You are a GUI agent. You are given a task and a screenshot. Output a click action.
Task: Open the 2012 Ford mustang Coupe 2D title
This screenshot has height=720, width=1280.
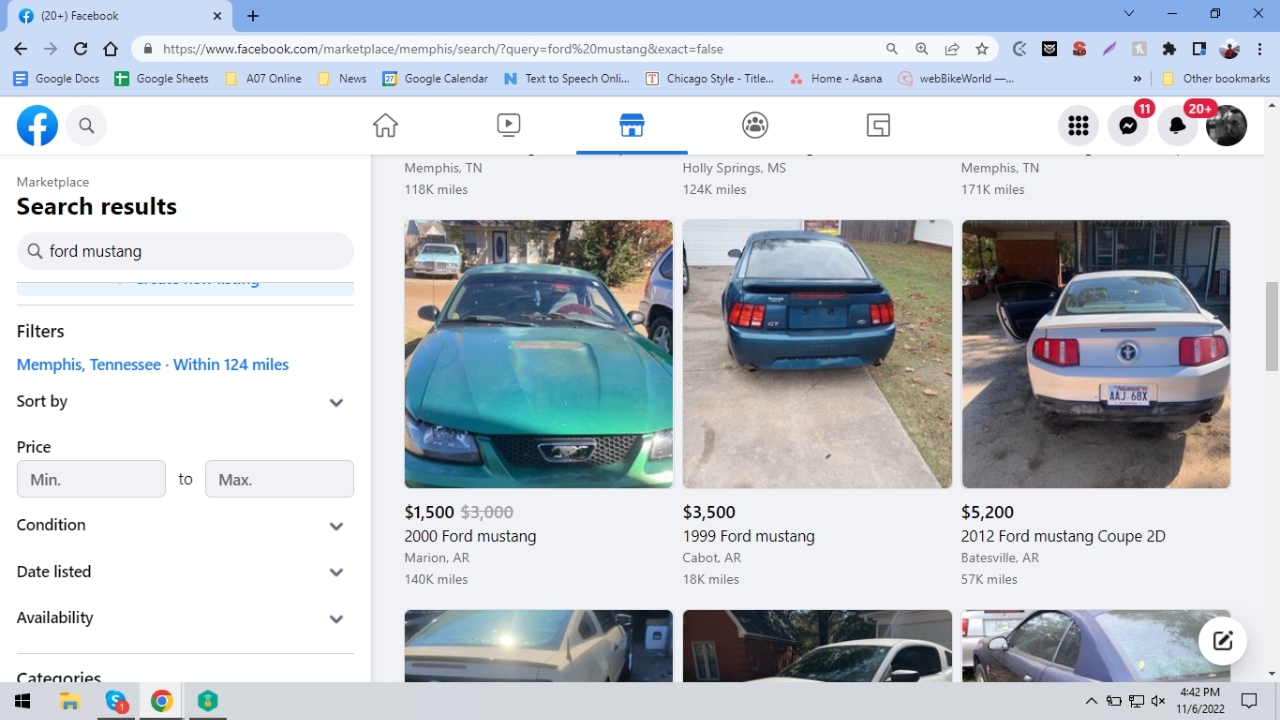pyautogui.click(x=1063, y=536)
